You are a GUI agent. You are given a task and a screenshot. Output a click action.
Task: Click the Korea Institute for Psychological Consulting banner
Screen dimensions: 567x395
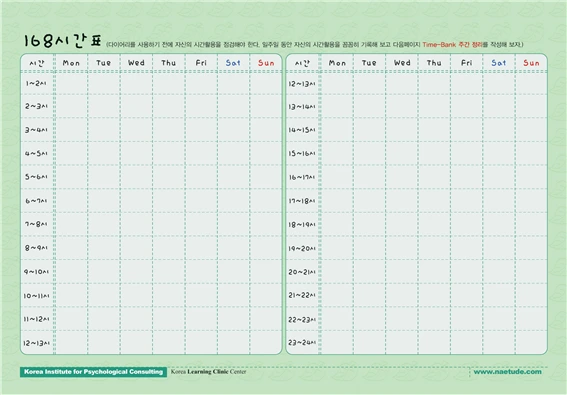(93, 372)
